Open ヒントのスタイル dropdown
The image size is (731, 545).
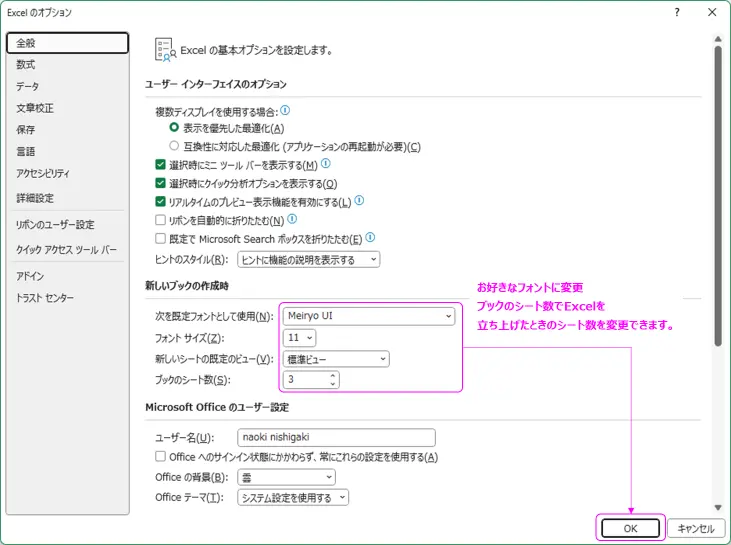pyautogui.click(x=309, y=260)
